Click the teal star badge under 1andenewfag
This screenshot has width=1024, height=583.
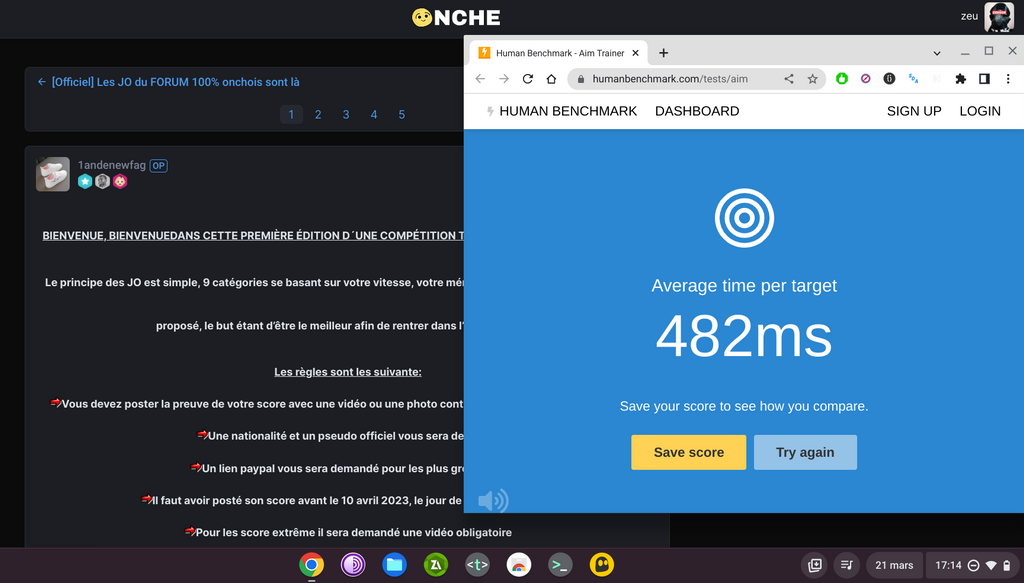click(85, 181)
